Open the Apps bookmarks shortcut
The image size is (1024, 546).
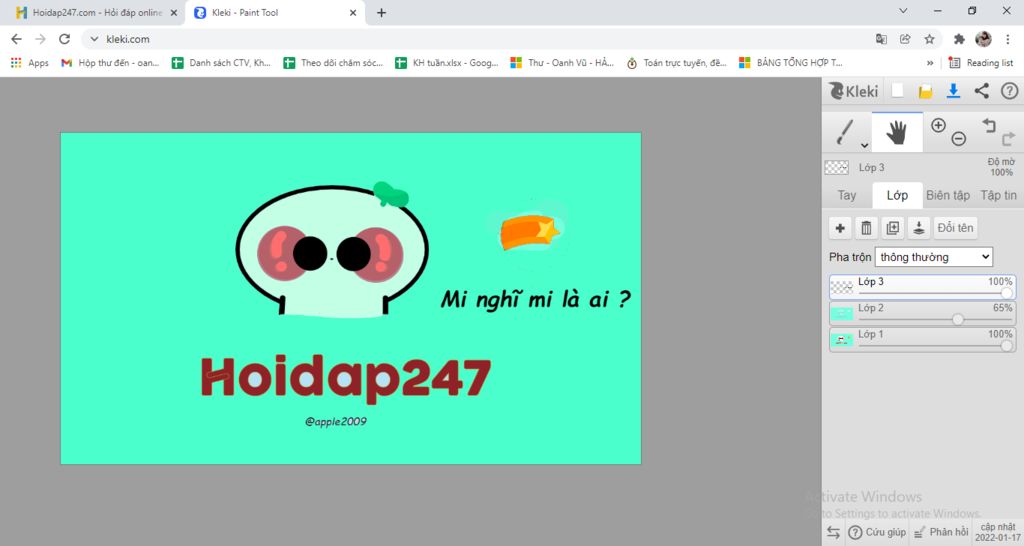29,63
